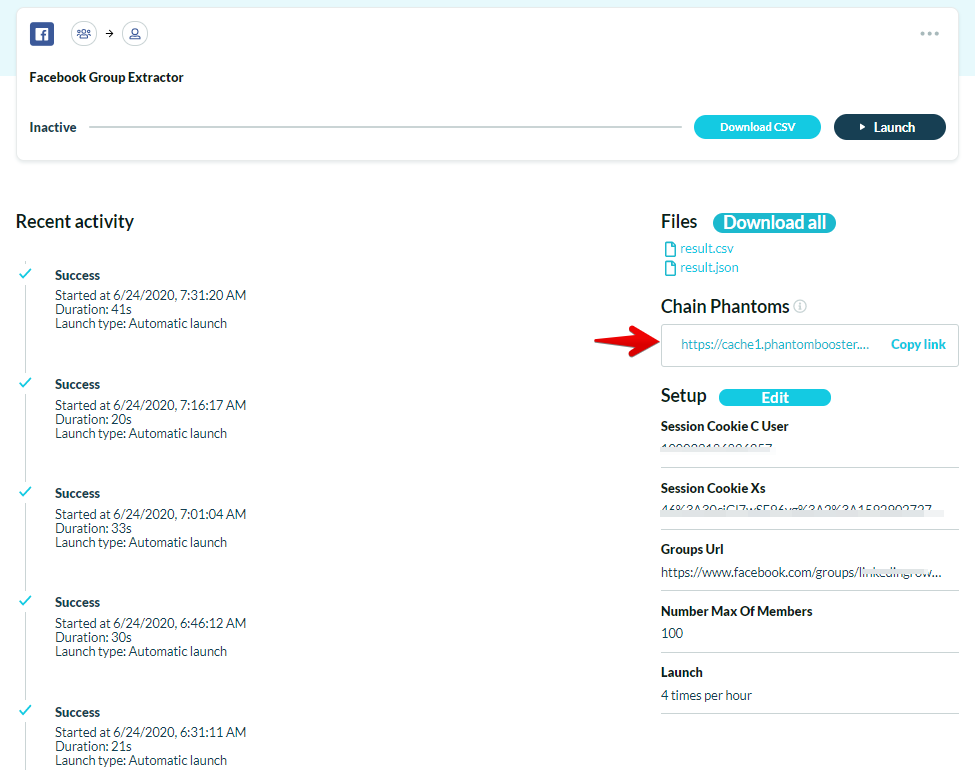The image size is (975, 770).
Task: Click the Inactive progress bar line
Action: click(386, 127)
